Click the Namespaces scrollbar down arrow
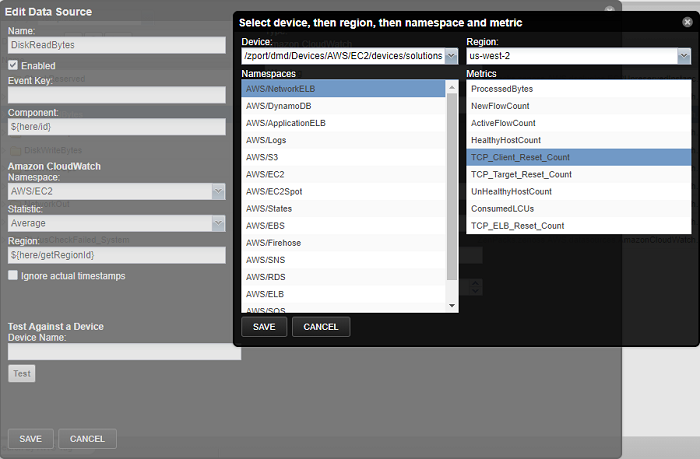700x459 pixels. (x=452, y=306)
